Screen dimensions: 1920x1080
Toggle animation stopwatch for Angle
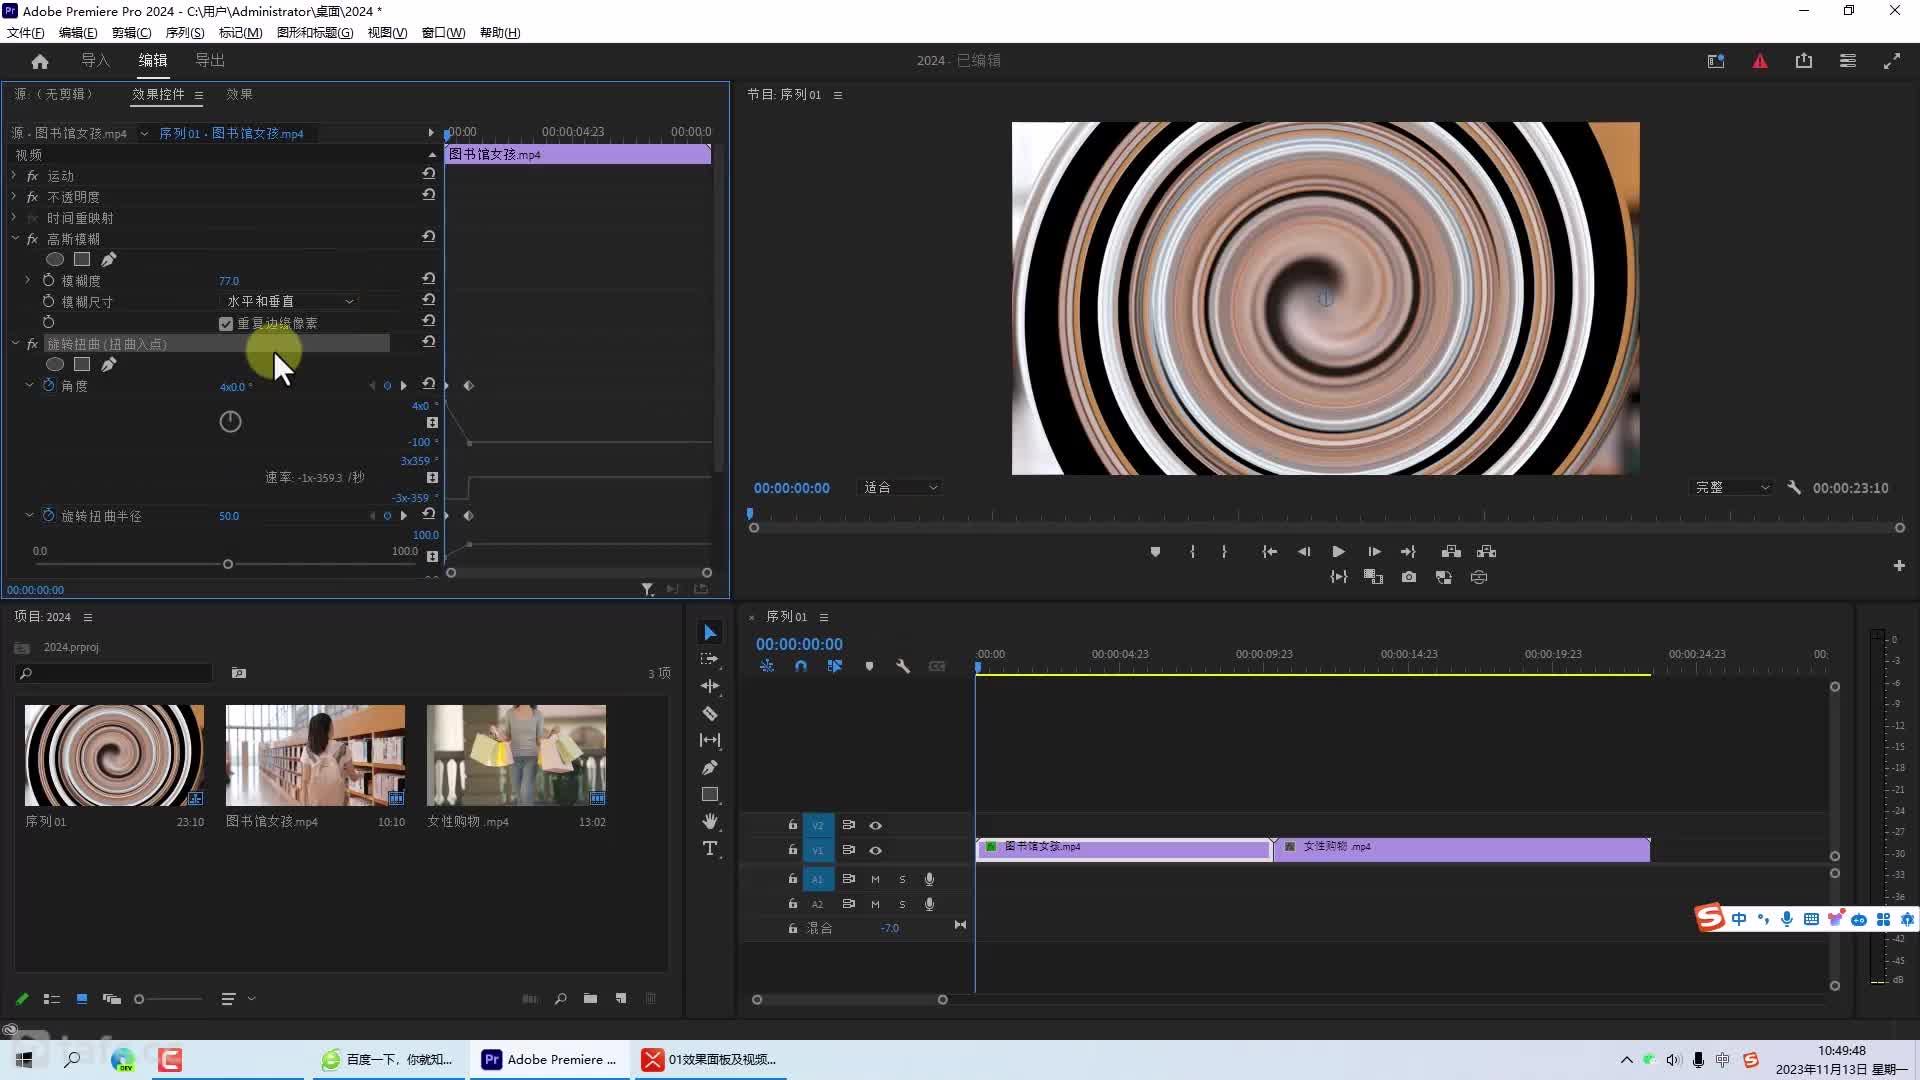click(x=48, y=385)
